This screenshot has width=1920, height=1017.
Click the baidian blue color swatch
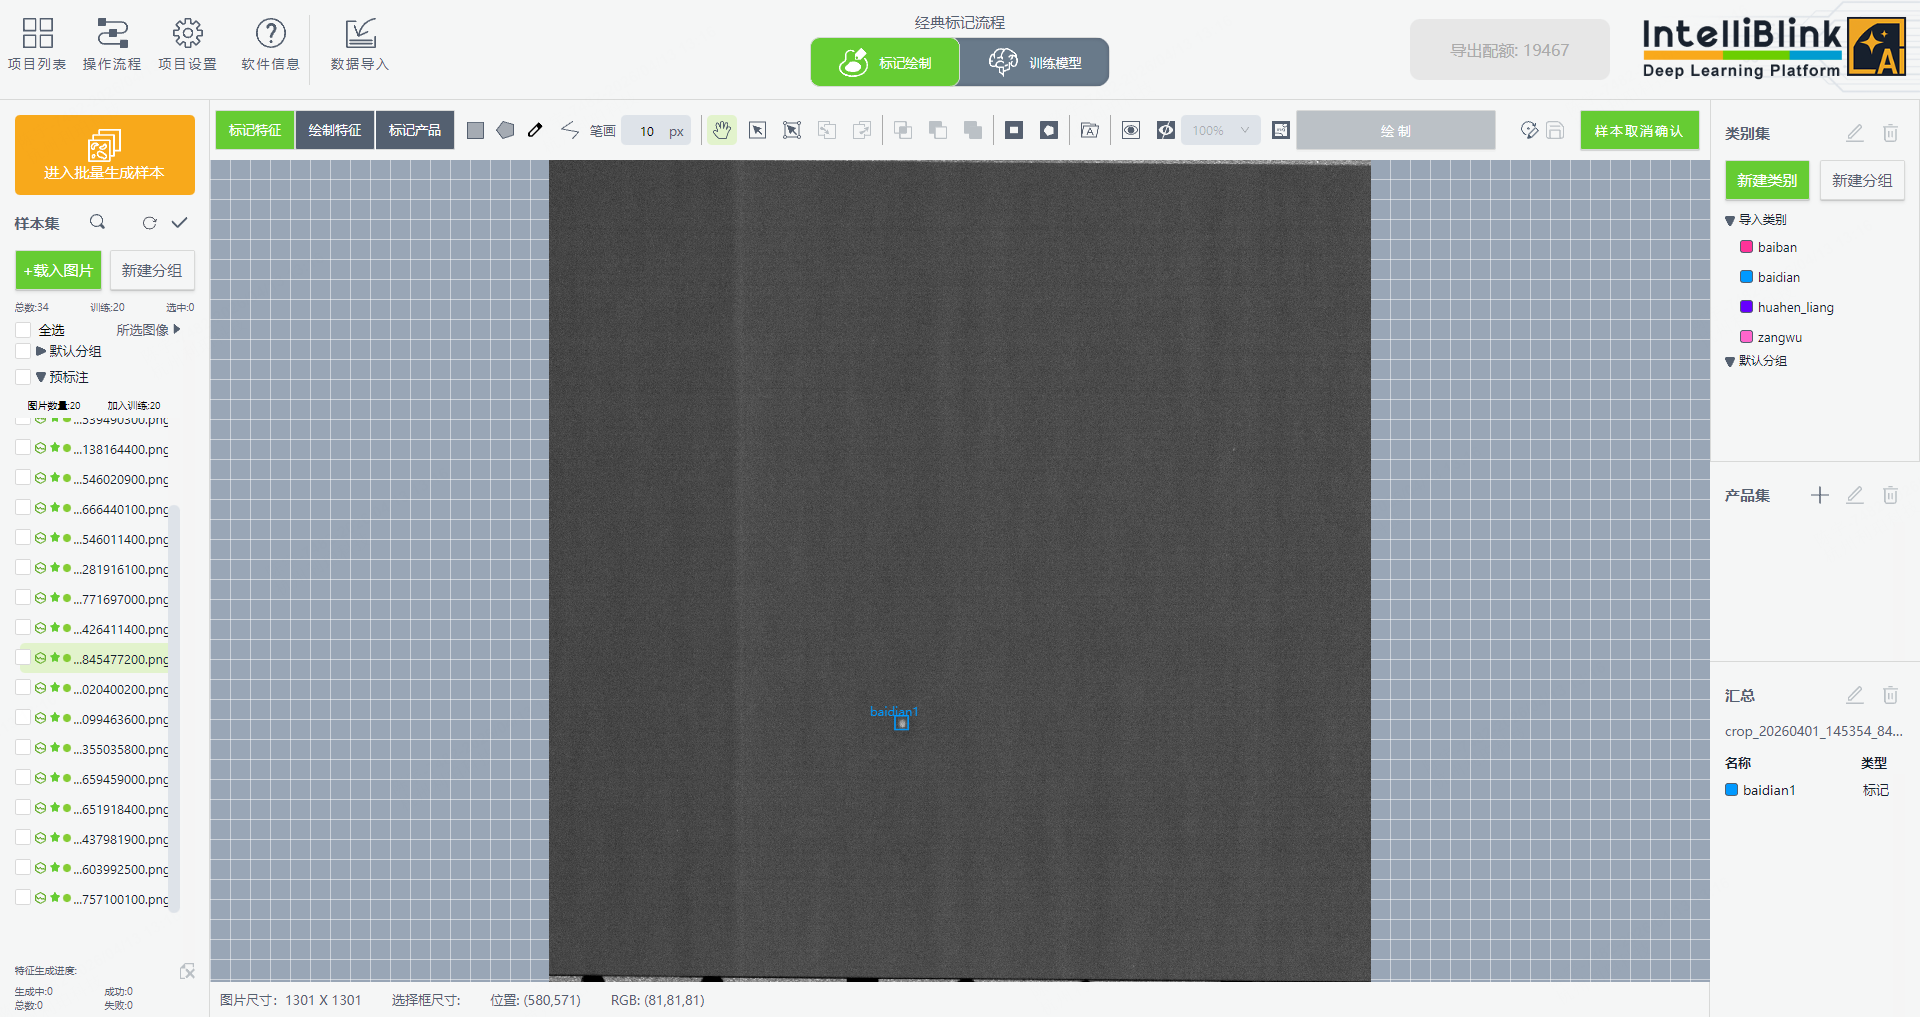1746,277
